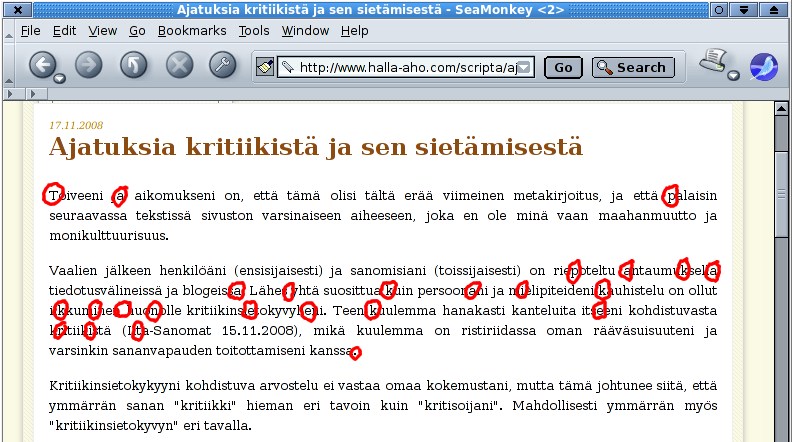Click the vertical scrollbar thumb
This screenshot has height=442, width=792.
coord(781,194)
